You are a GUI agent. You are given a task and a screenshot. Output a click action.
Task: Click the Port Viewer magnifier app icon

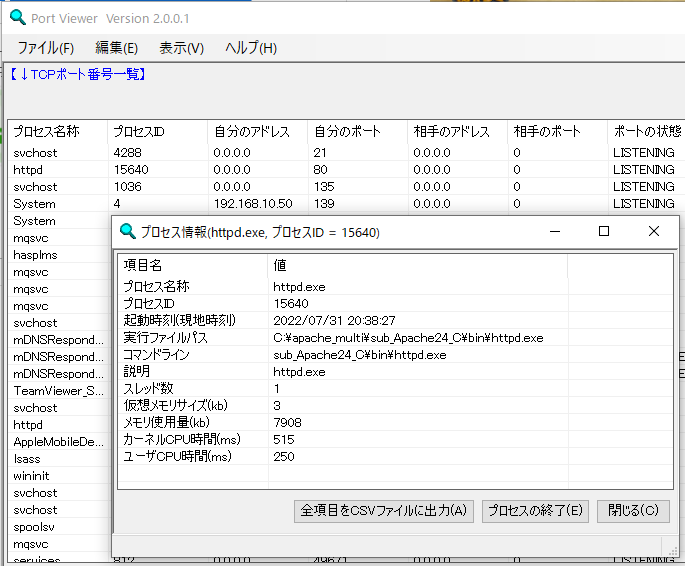coord(17,17)
